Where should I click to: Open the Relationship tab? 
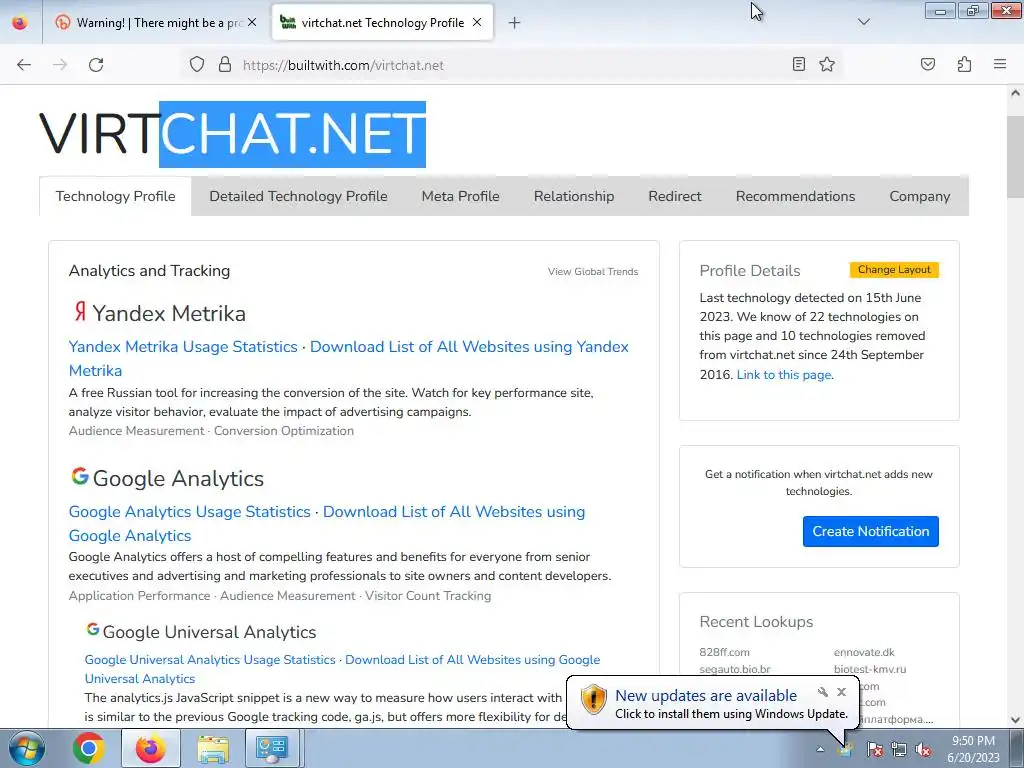pos(574,196)
